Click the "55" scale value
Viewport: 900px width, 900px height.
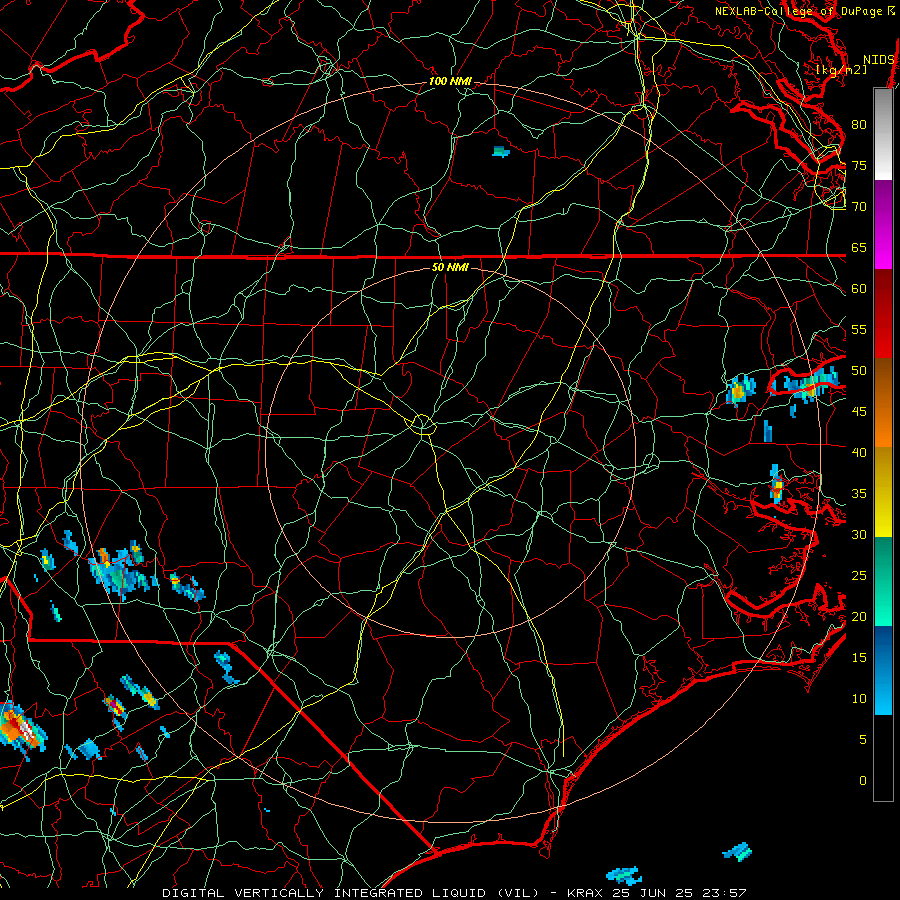(859, 329)
